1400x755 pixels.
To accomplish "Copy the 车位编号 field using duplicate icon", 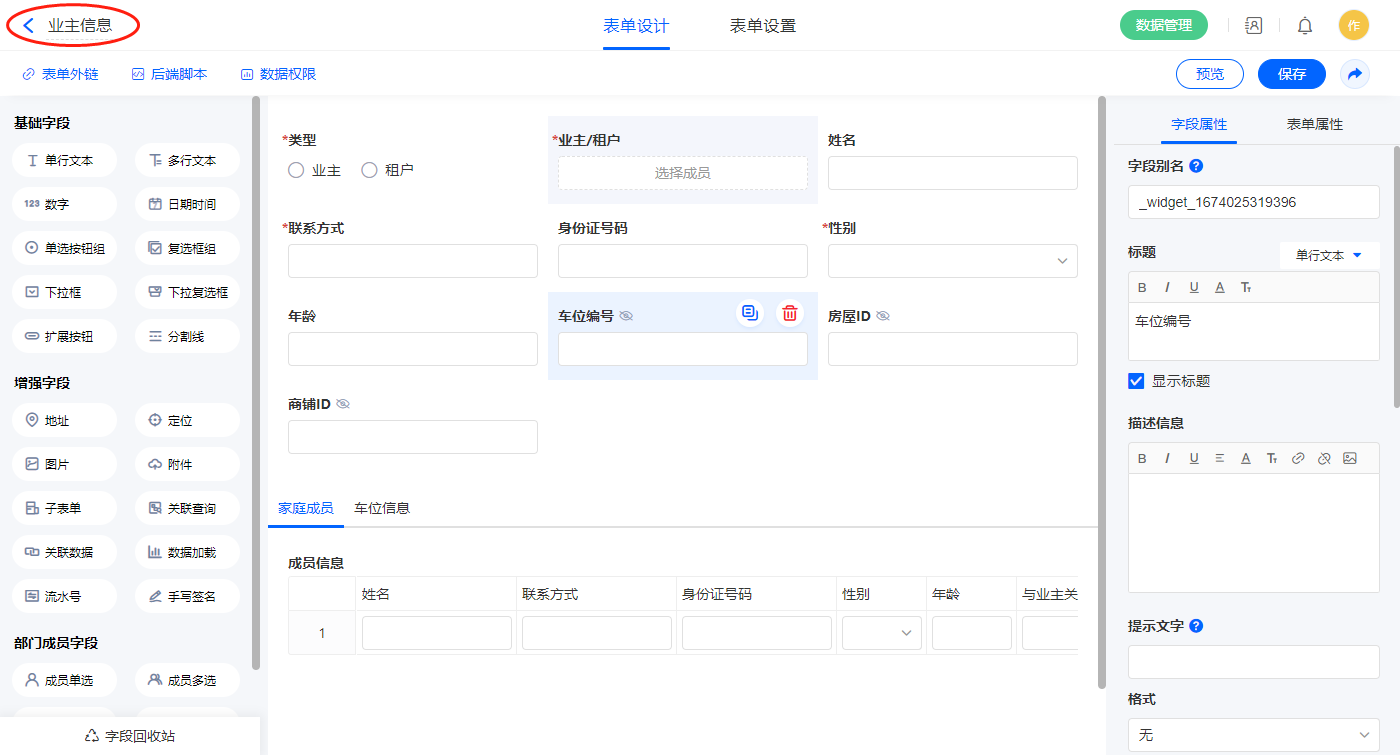I will tap(750, 313).
